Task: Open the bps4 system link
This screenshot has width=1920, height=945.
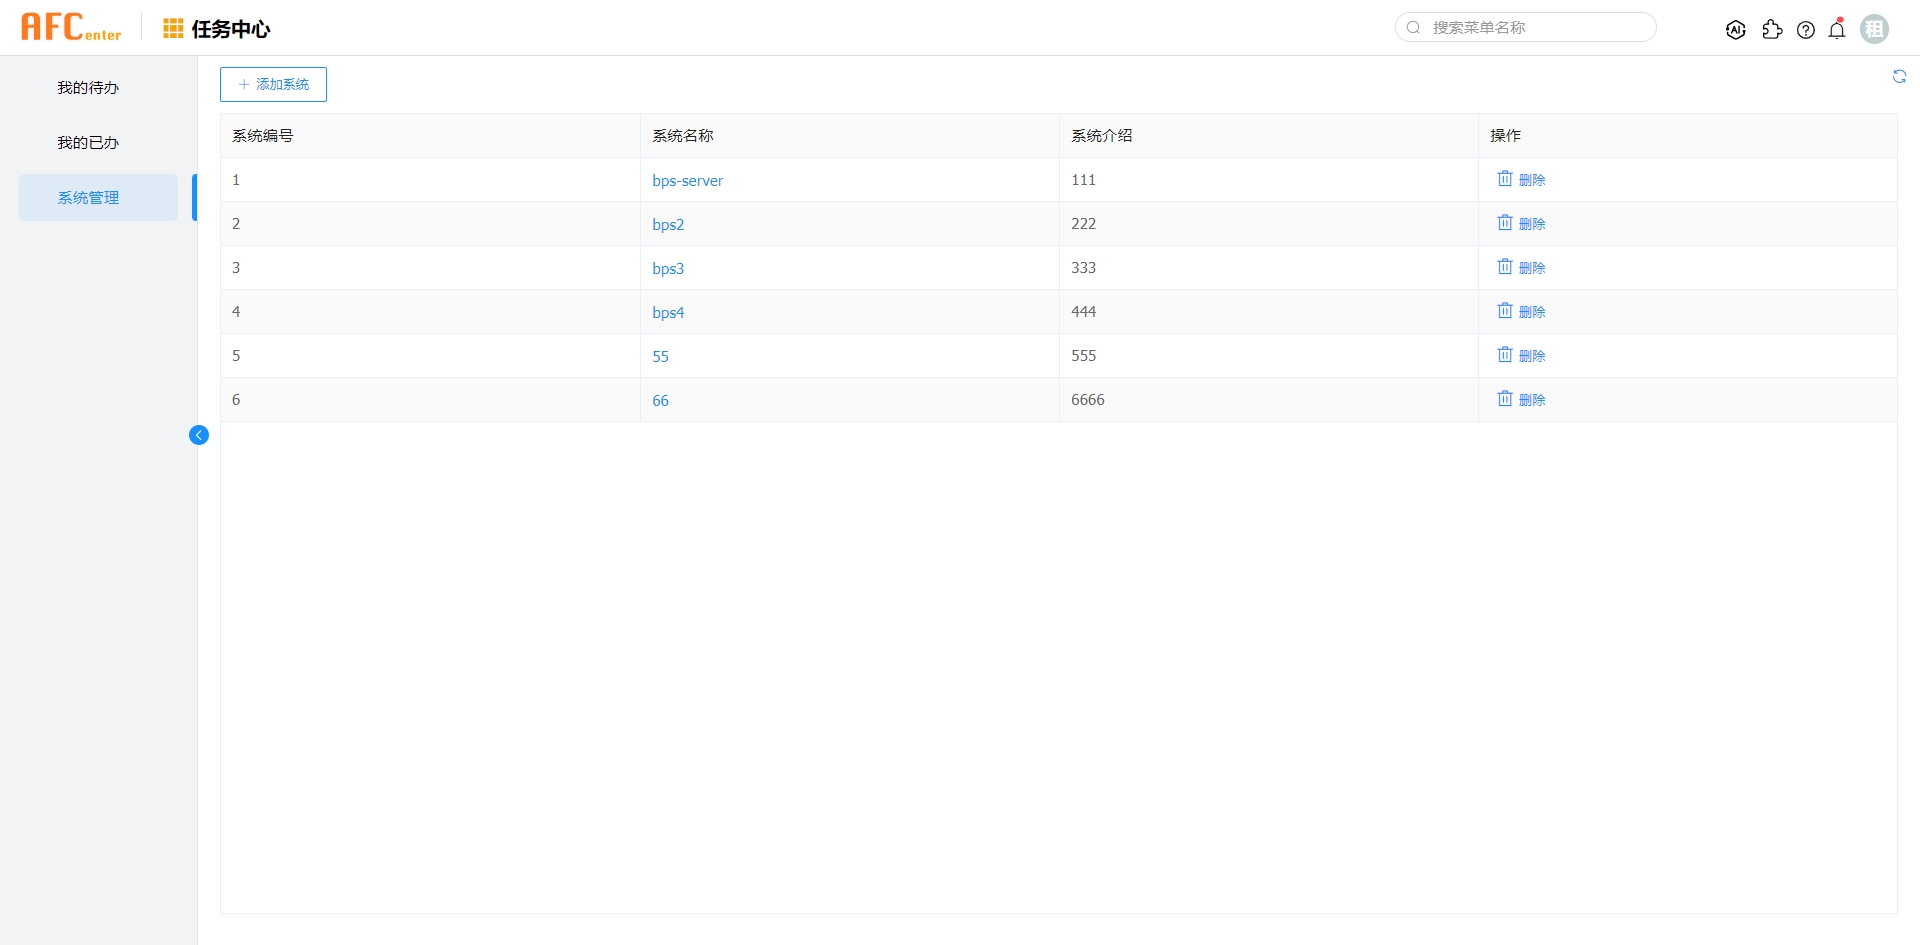Action: tap(667, 312)
